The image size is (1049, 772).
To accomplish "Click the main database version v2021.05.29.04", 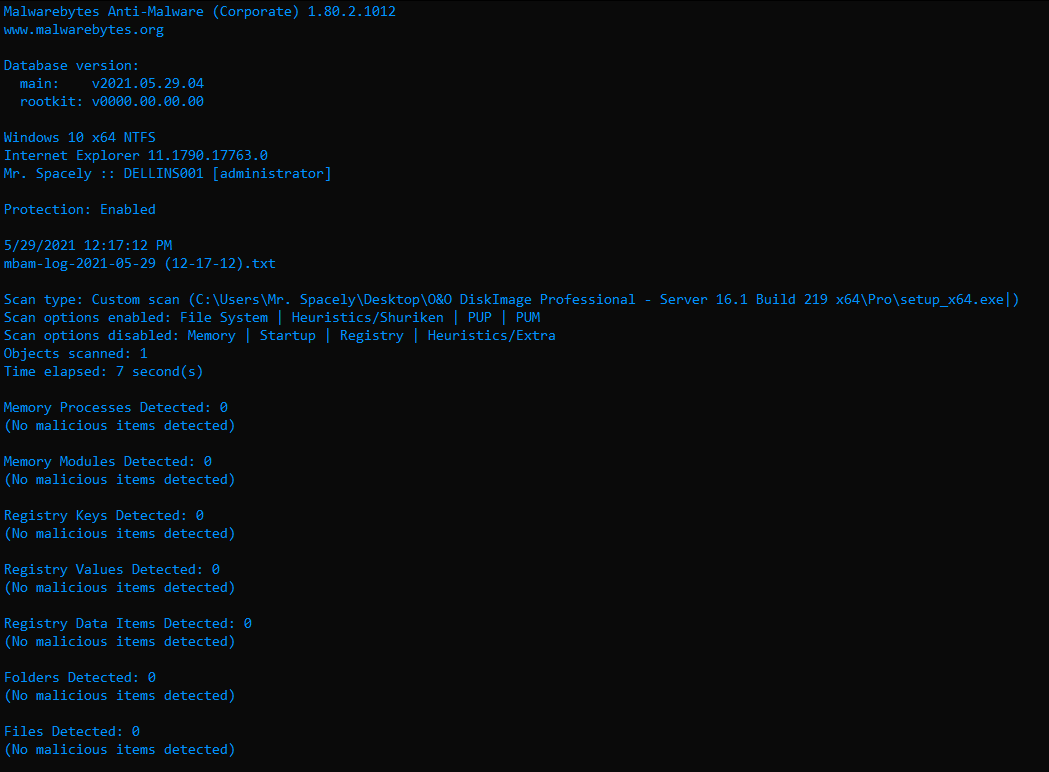I will pyautogui.click(x=148, y=84).
